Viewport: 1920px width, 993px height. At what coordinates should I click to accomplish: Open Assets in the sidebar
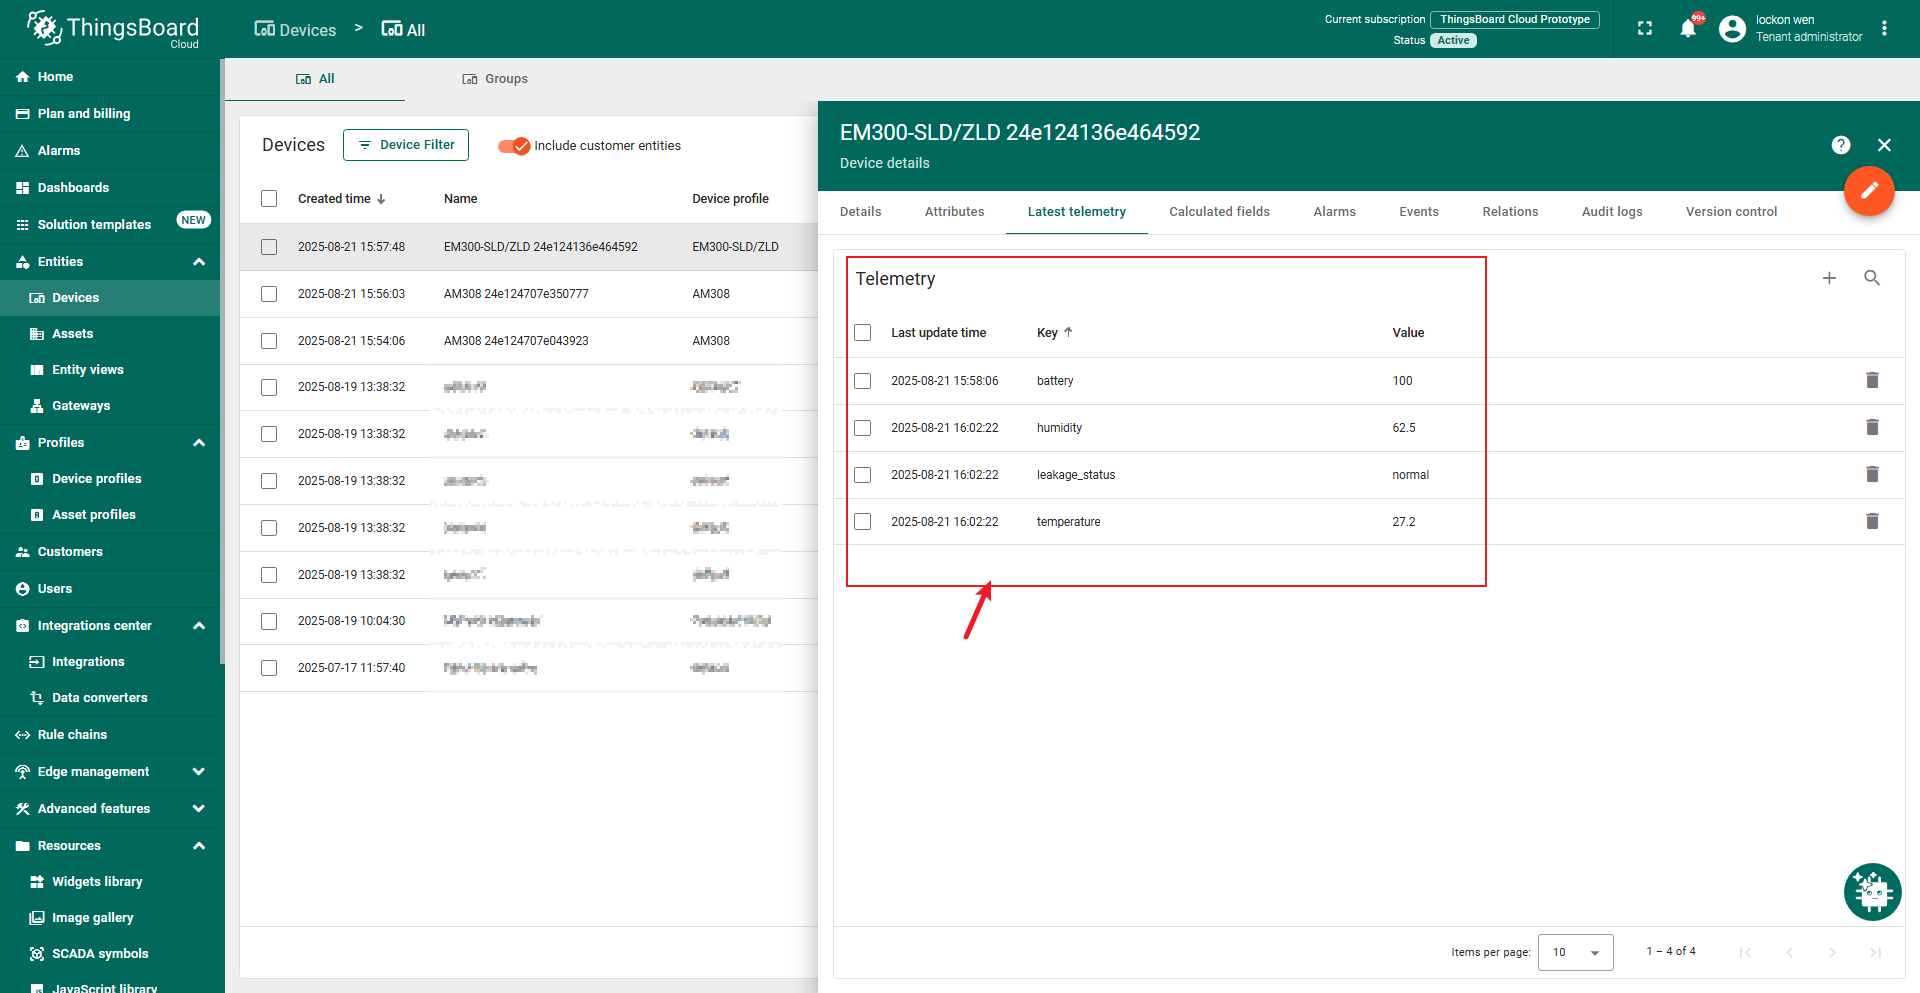[x=110, y=334]
